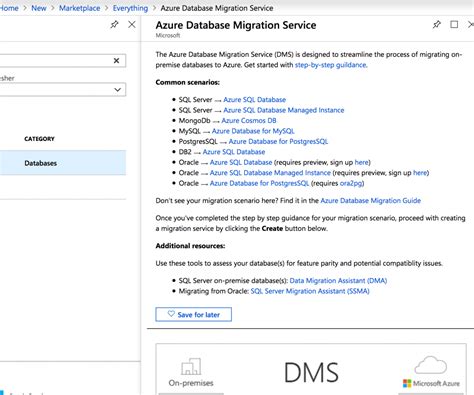Click the Azure Database Migration Service blade title
The width and height of the screenshot is (474, 395).
point(236,25)
